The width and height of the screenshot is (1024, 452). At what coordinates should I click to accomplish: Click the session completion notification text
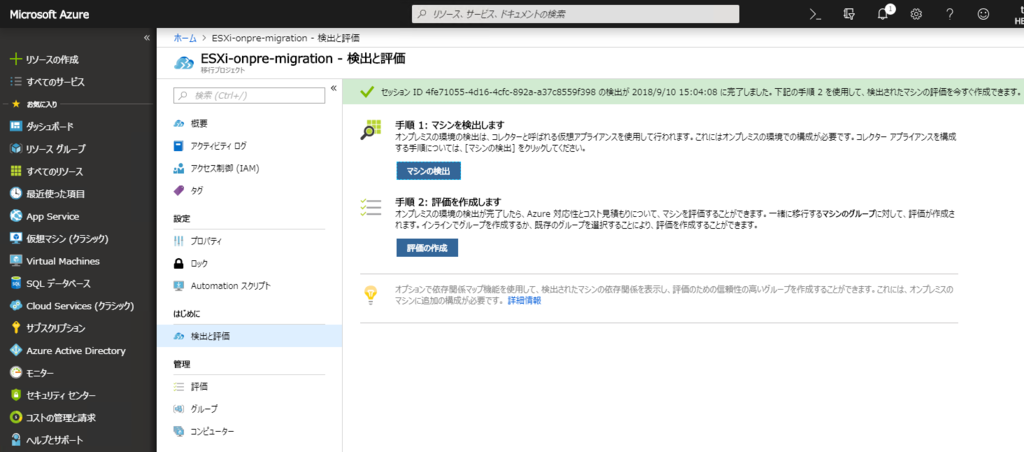699,92
